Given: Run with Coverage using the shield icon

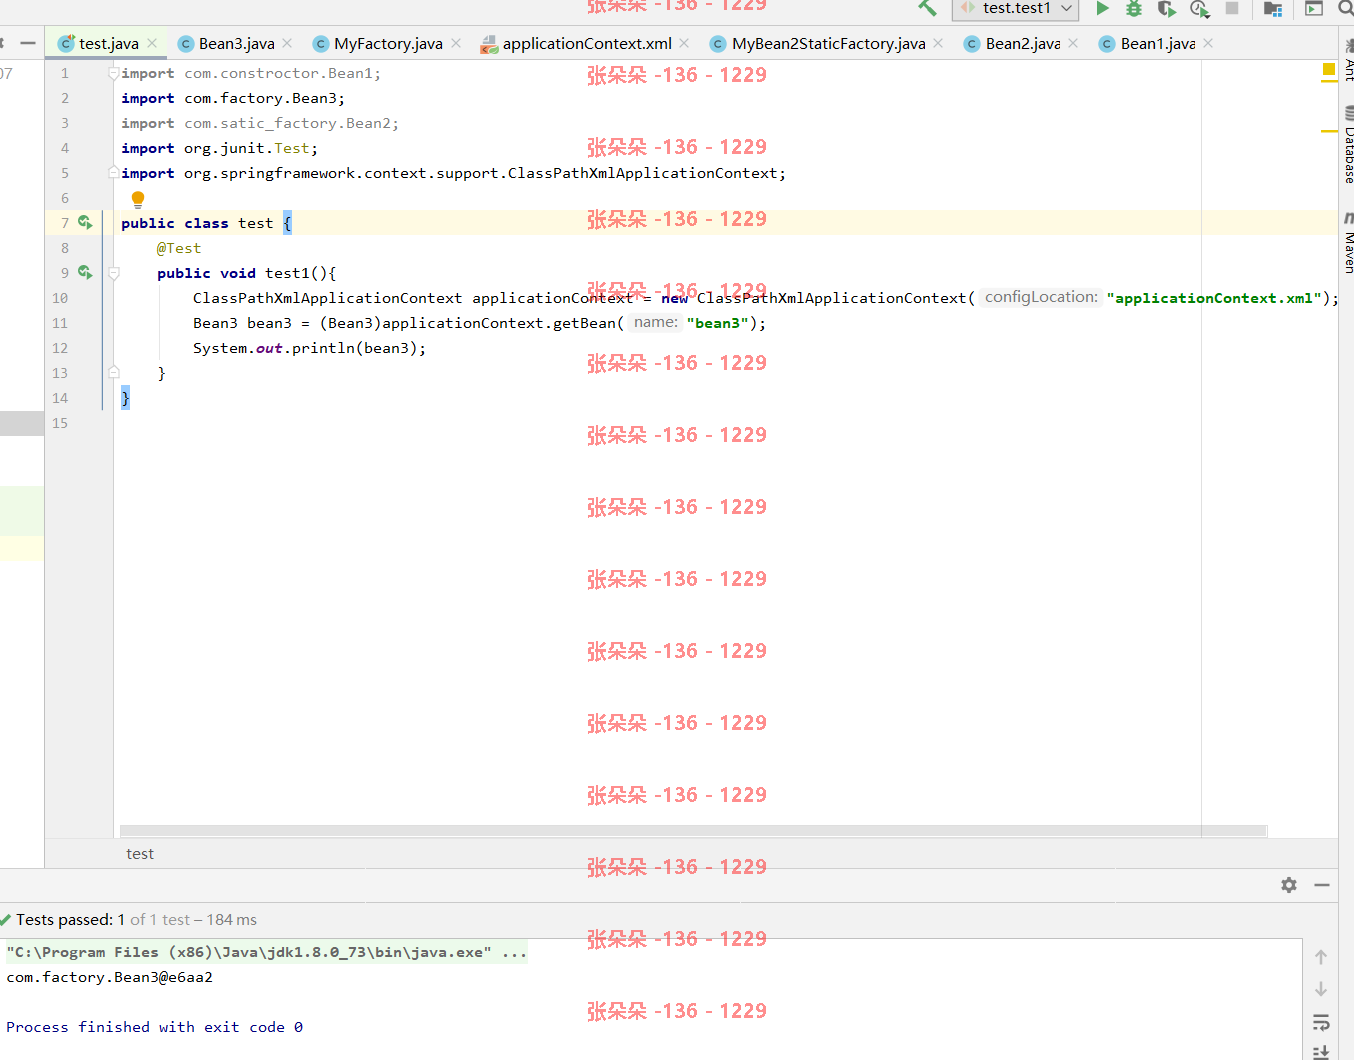Looking at the screenshot, I should [1166, 8].
